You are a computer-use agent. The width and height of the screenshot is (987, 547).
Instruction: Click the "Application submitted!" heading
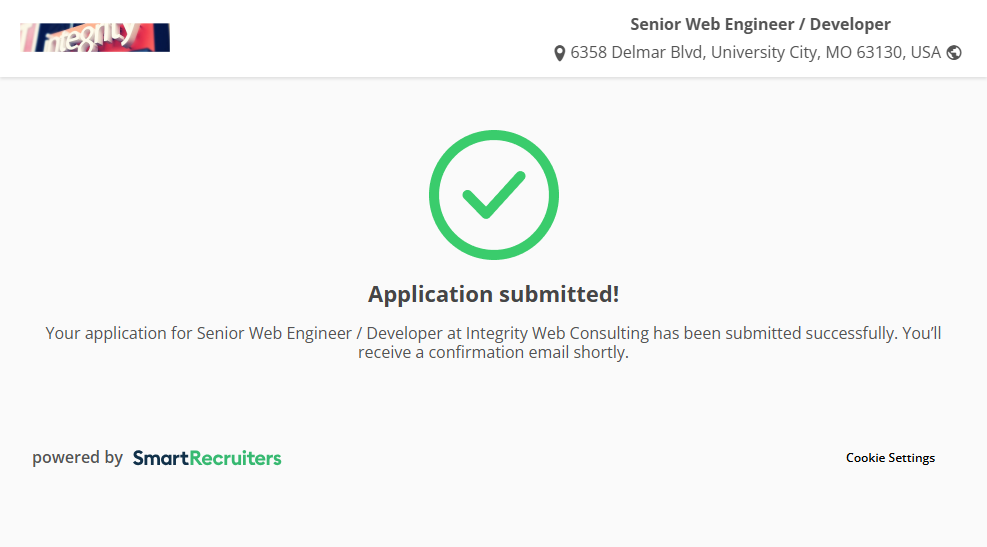click(493, 294)
